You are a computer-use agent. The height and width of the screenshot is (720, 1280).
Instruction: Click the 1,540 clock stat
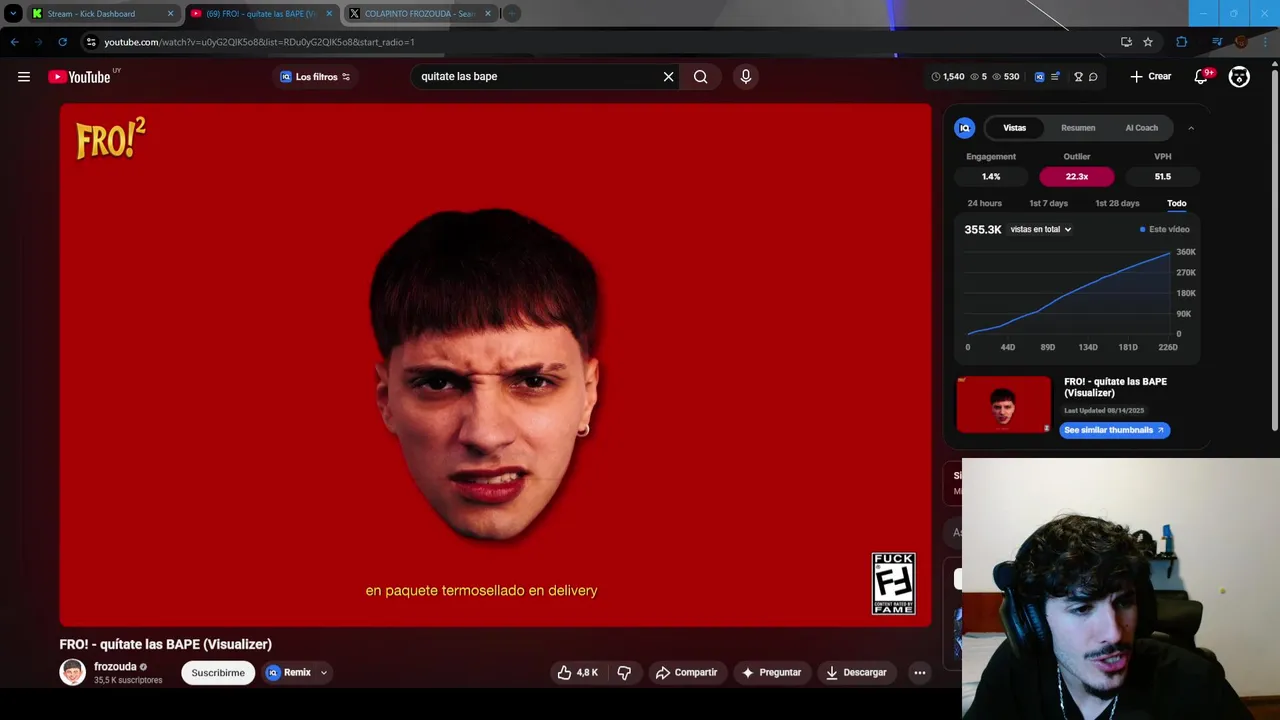coord(948,77)
